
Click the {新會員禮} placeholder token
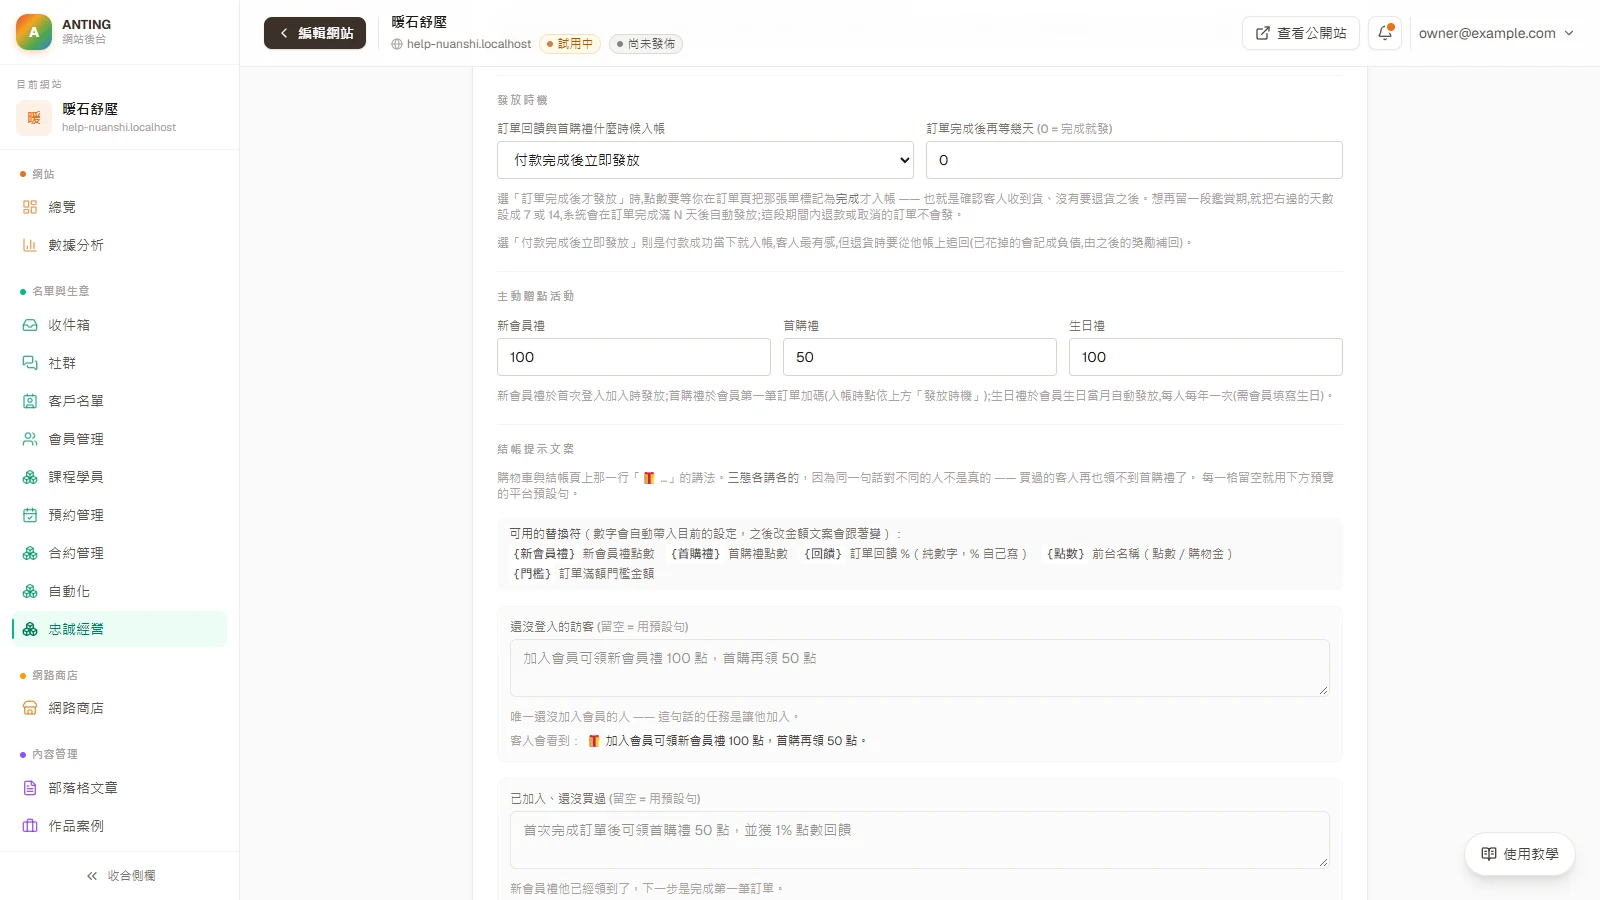(544, 554)
